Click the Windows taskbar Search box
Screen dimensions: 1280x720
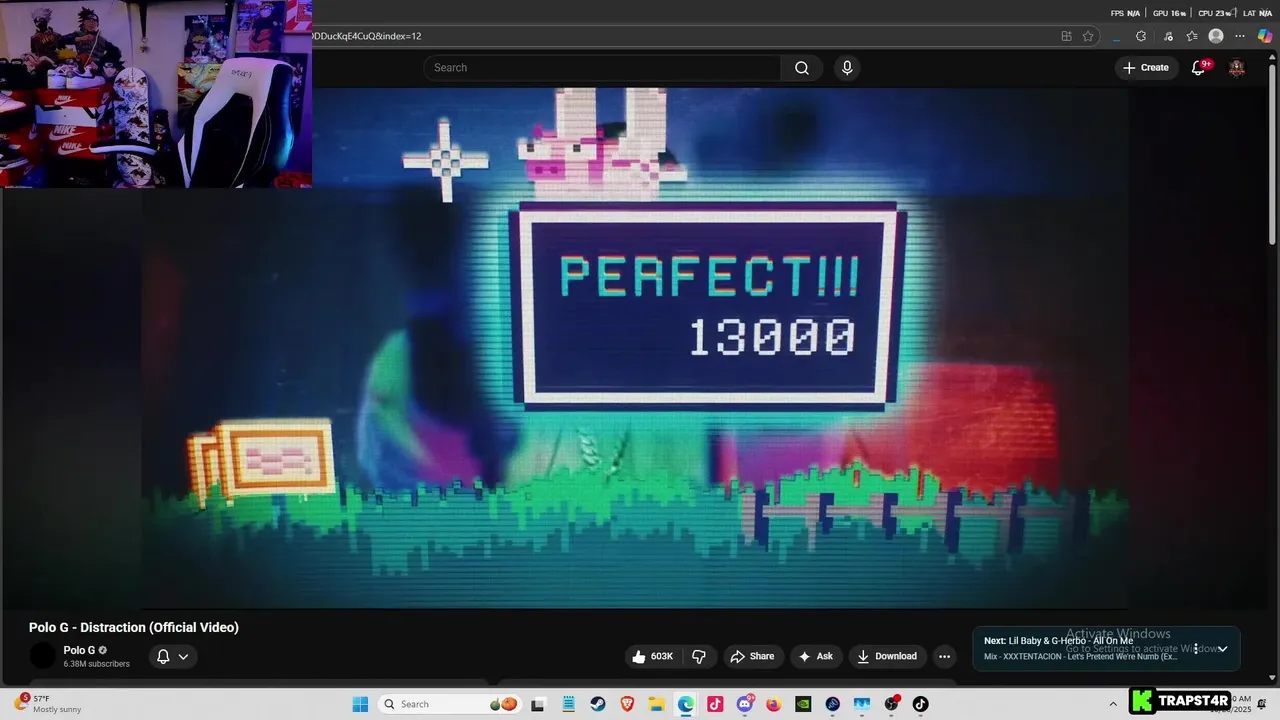[449, 704]
